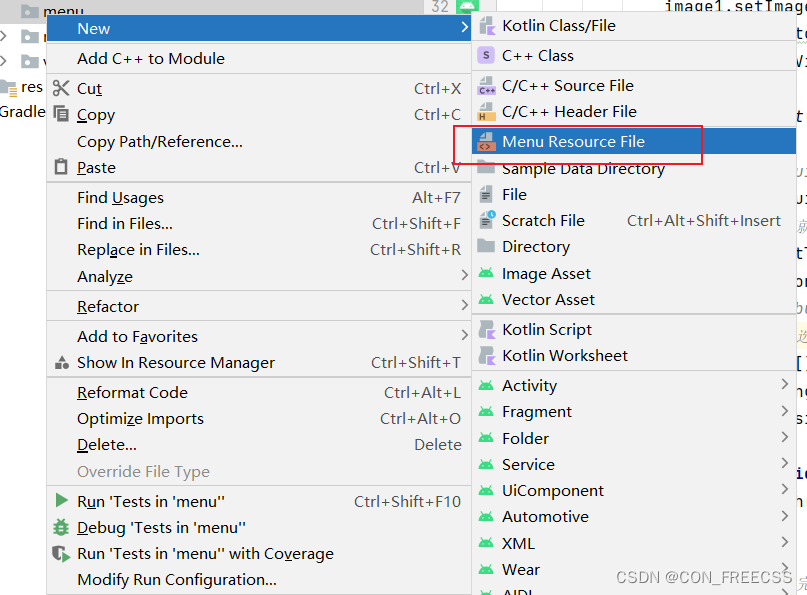Image resolution: width=807 pixels, height=595 pixels.
Task: Open Find in Files...
Action: click(258, 224)
